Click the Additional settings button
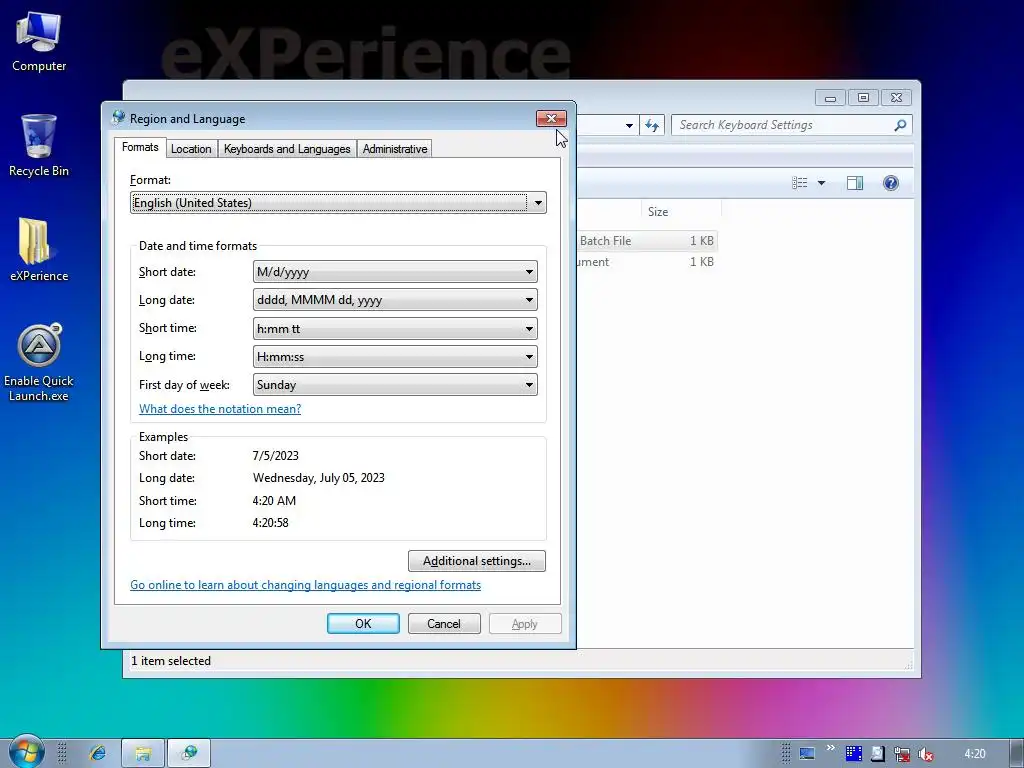Screen dimensions: 1024x768 point(477,561)
